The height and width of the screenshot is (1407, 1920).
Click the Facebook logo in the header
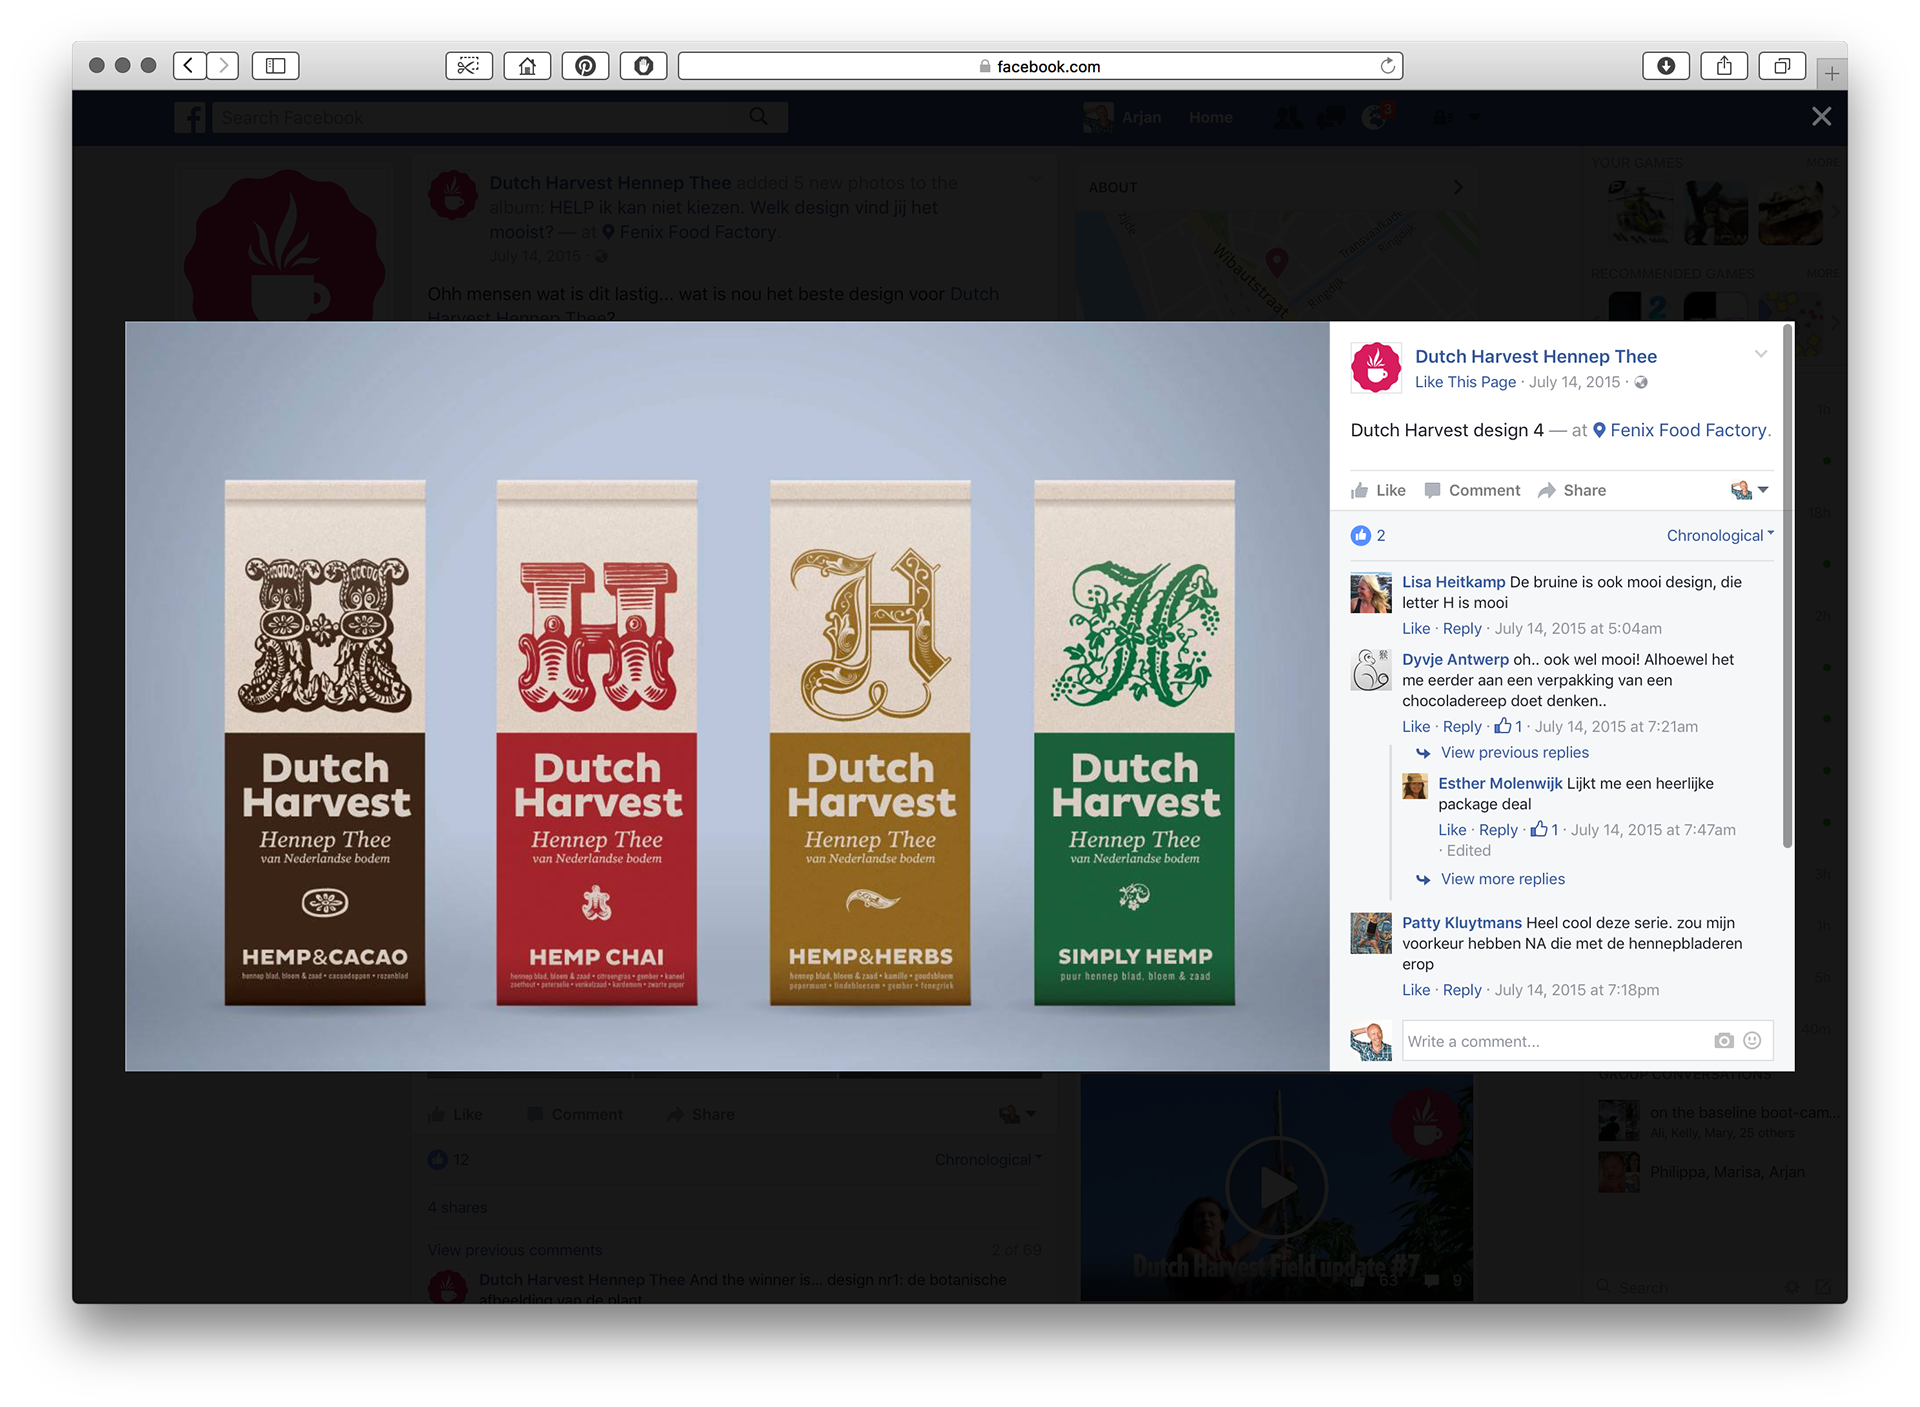pyautogui.click(x=190, y=118)
